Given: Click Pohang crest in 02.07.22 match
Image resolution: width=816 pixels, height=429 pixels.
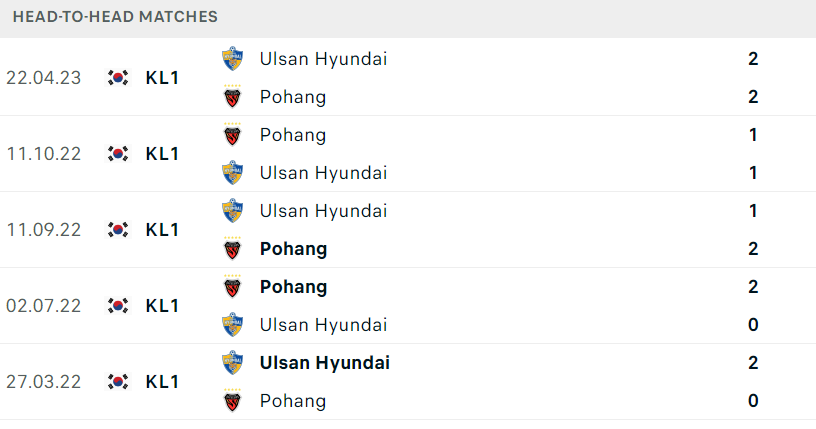Looking at the screenshot, I should click(x=233, y=287).
